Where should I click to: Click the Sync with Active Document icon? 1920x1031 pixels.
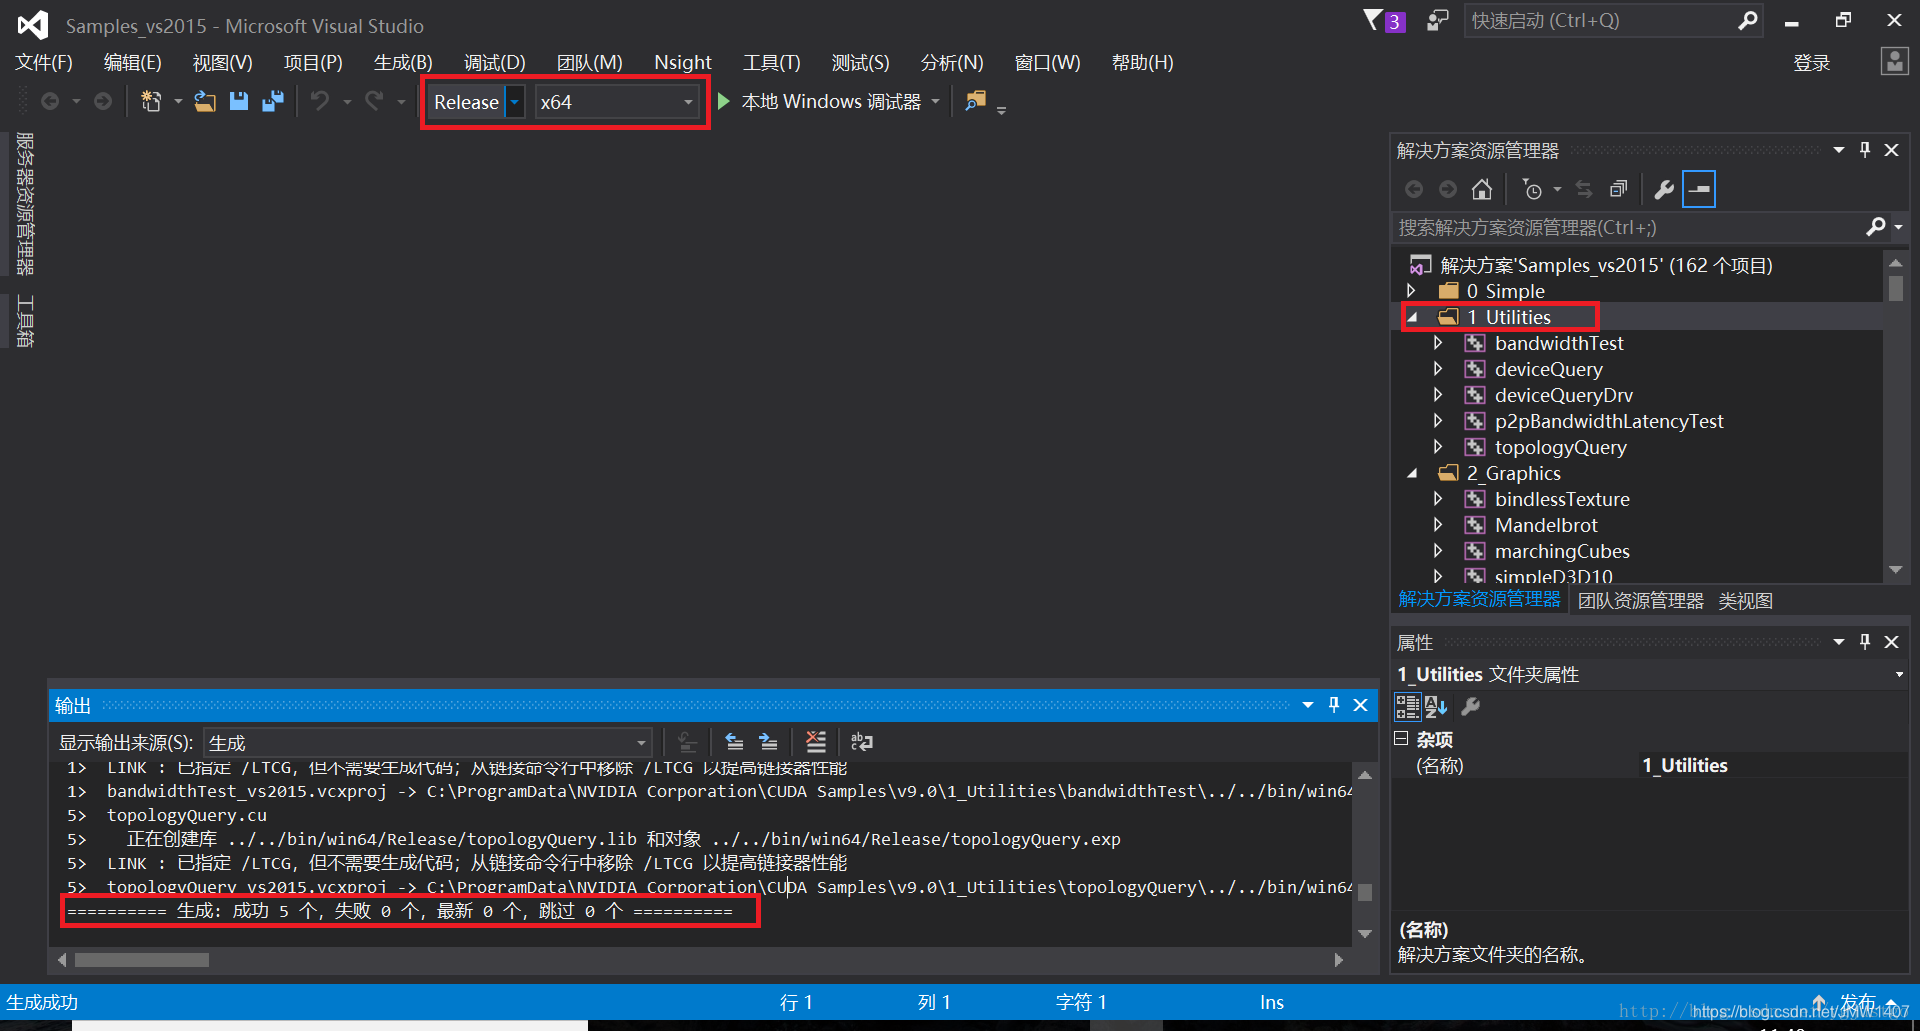point(1584,189)
